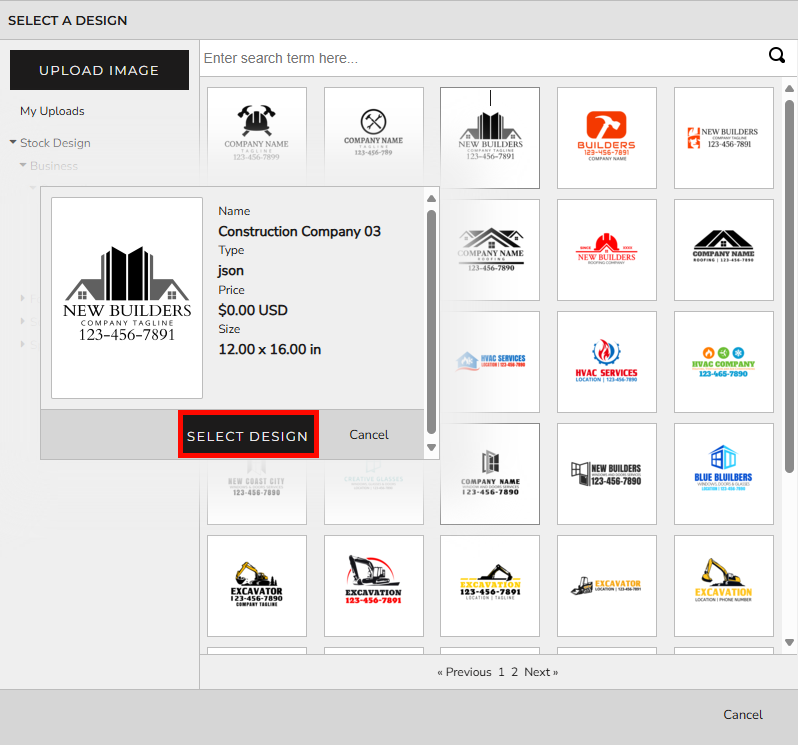
Task: Choose the red flame HVAC Services logo
Action: click(x=606, y=361)
